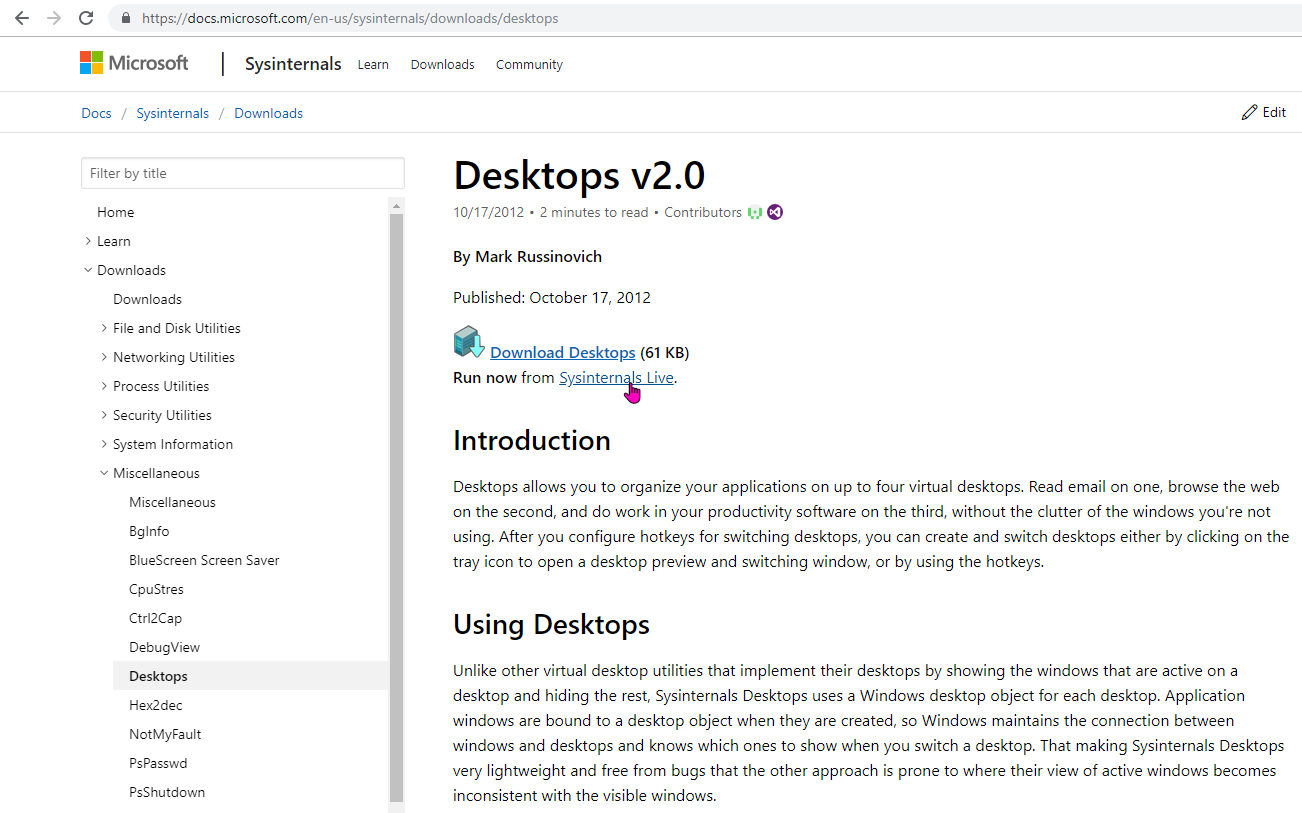The width and height of the screenshot is (1302, 813).
Task: Open the purple Visual Studio contributor avatar
Action: tap(775, 212)
